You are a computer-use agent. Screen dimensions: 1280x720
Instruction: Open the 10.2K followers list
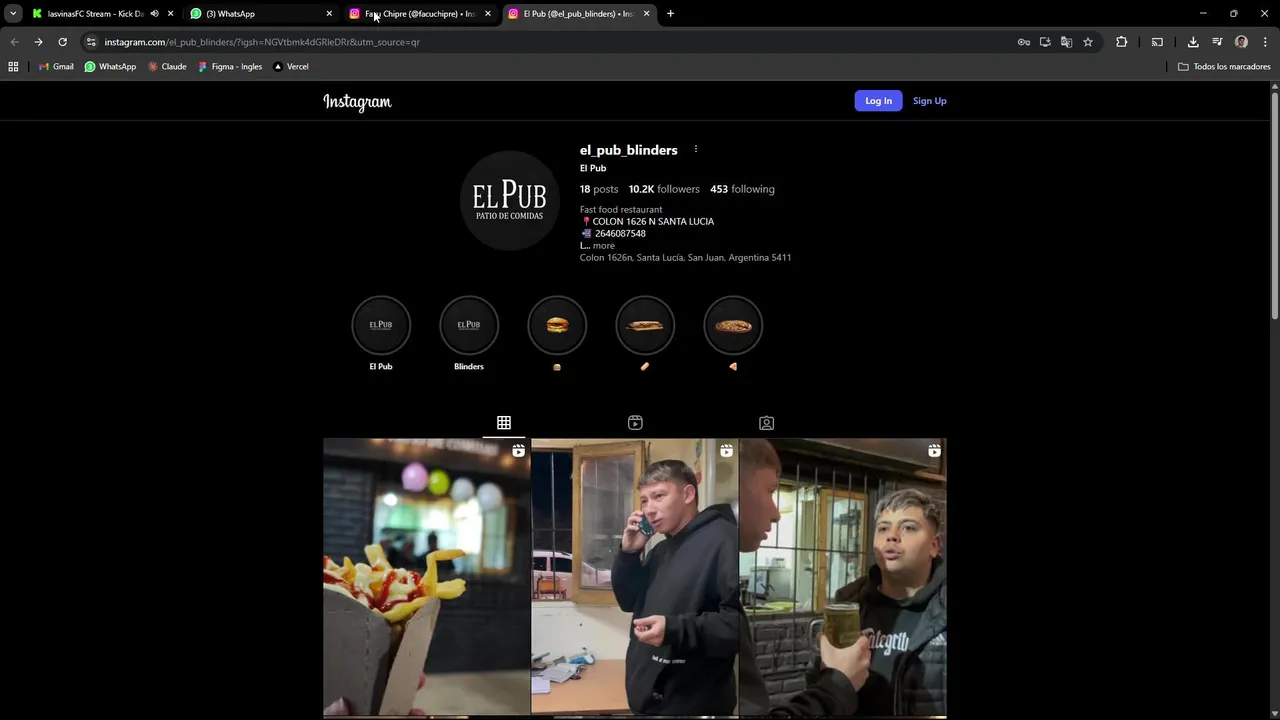click(x=664, y=189)
